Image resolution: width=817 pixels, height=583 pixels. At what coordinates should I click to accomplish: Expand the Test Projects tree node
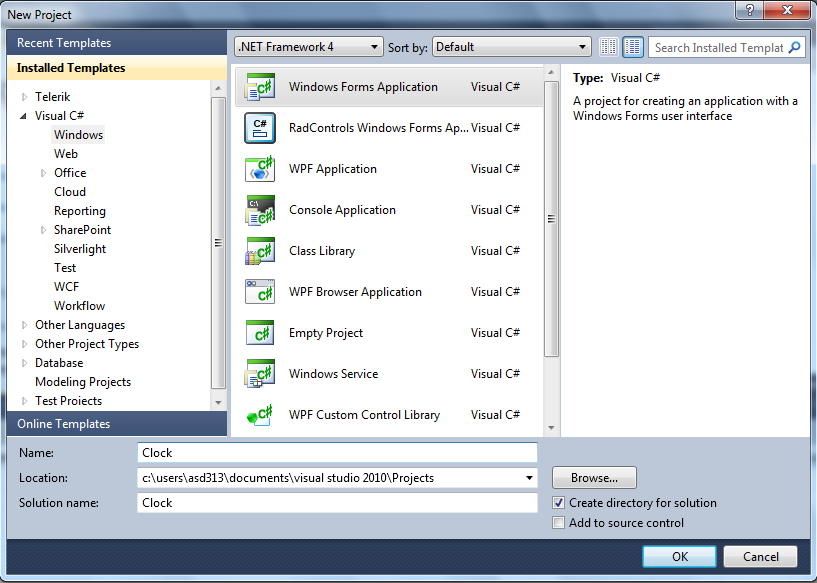[x=24, y=401]
